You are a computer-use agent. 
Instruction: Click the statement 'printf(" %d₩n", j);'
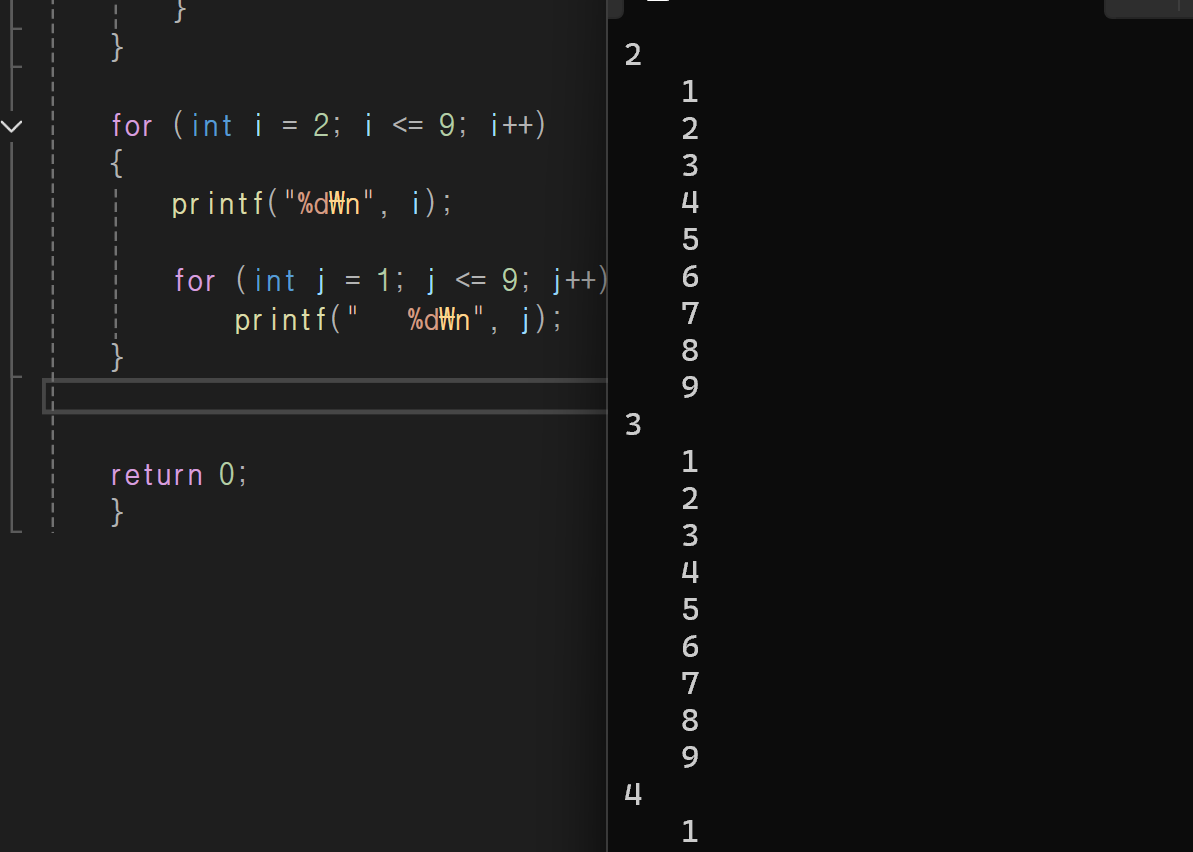398,320
